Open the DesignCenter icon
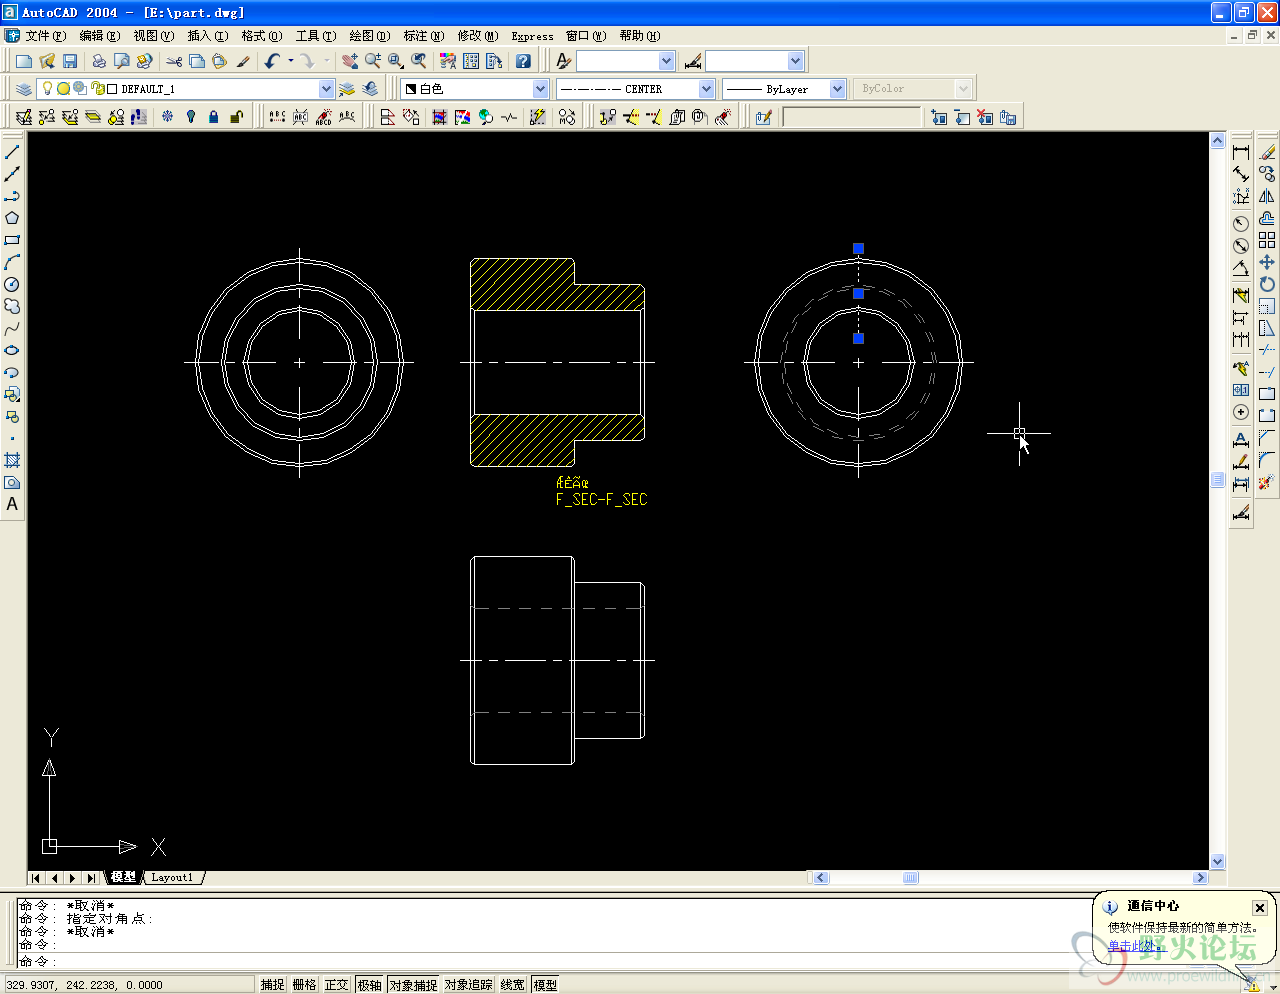1280x994 pixels. [x=471, y=61]
